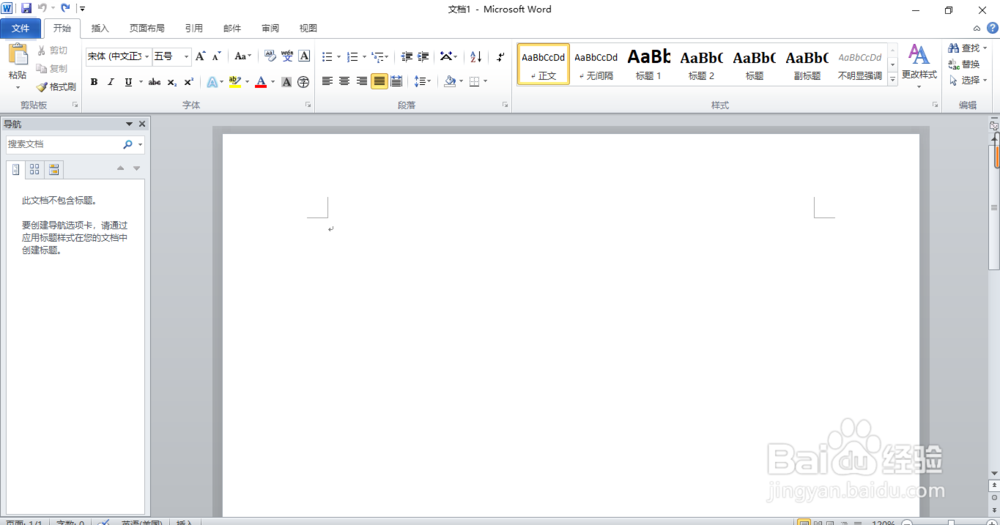Screen dimensions: 1000x525
Task: Apply character border icon
Action: coord(304,56)
